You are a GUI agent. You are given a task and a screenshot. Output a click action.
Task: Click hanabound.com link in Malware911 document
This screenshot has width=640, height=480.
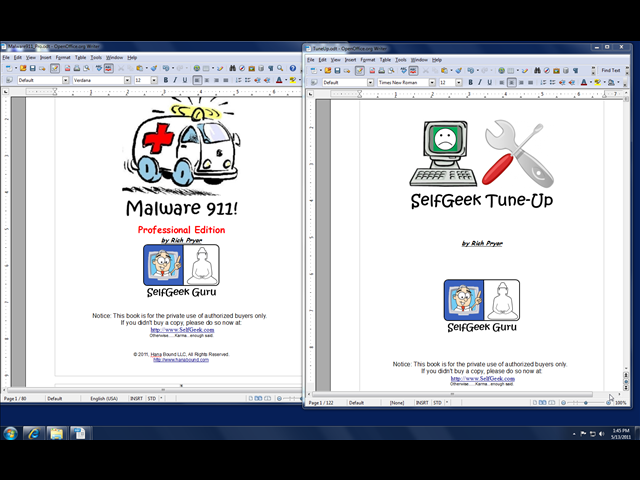pos(181,360)
